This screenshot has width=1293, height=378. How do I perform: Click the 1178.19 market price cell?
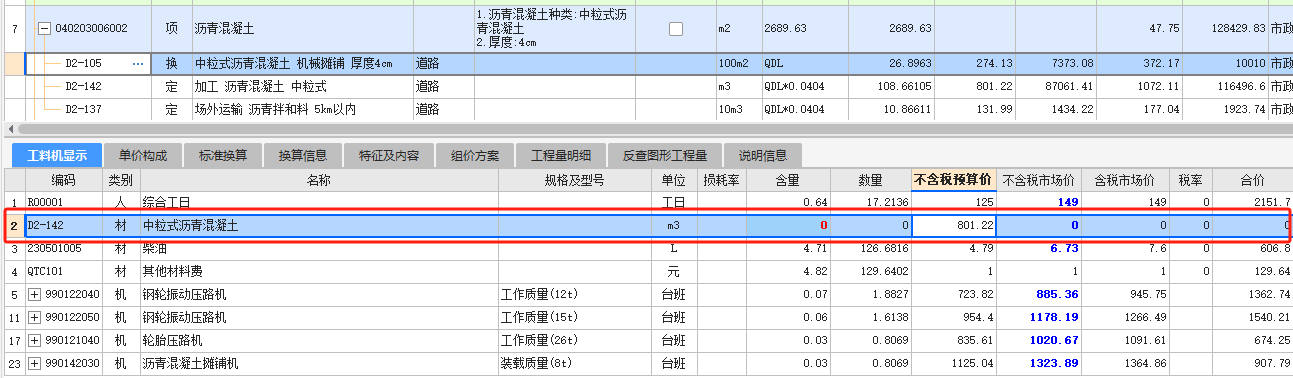pos(1039,317)
